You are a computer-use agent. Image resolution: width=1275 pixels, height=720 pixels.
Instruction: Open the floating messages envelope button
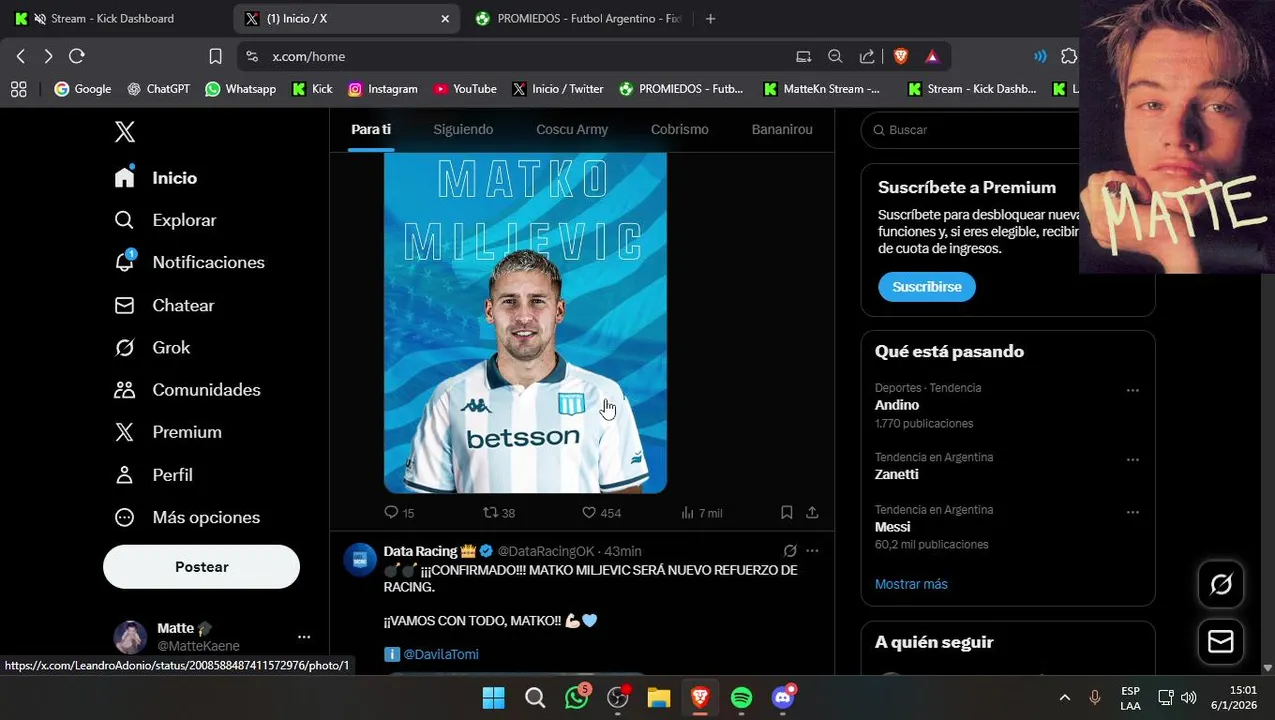pyautogui.click(x=1221, y=641)
